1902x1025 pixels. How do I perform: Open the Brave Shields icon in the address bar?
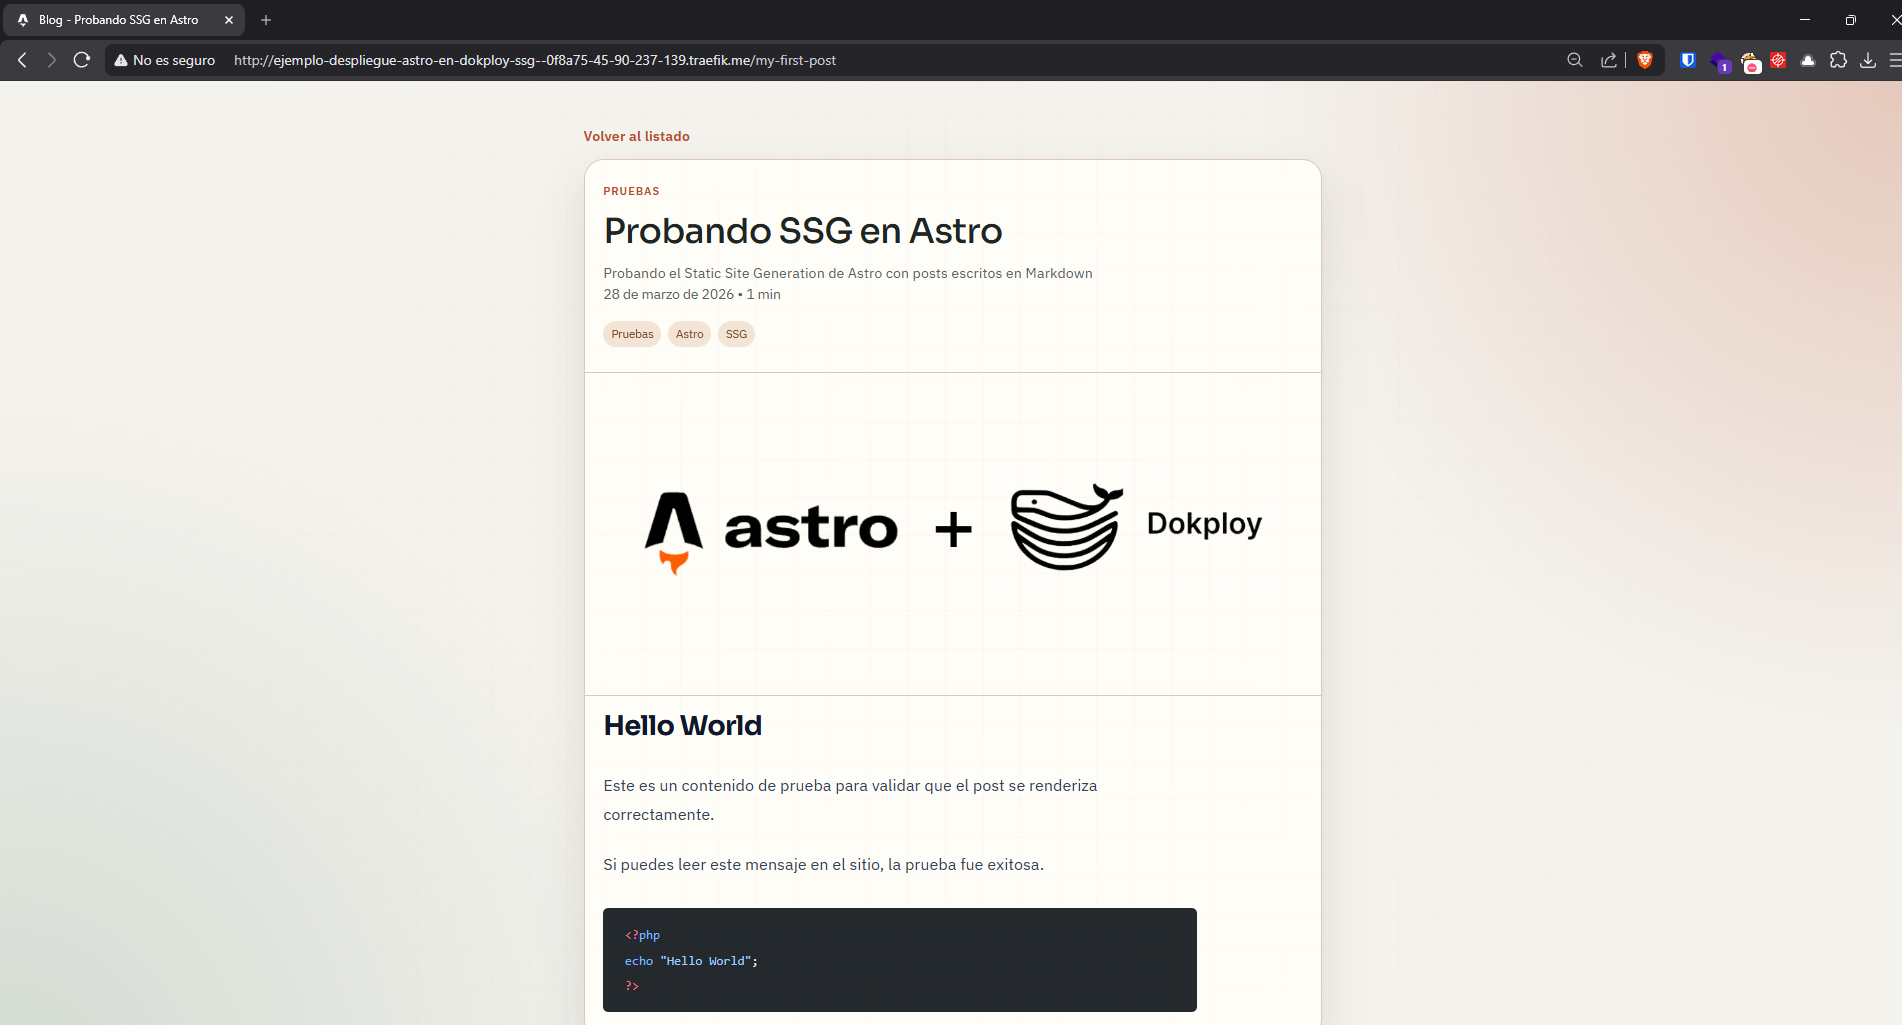coord(1645,60)
